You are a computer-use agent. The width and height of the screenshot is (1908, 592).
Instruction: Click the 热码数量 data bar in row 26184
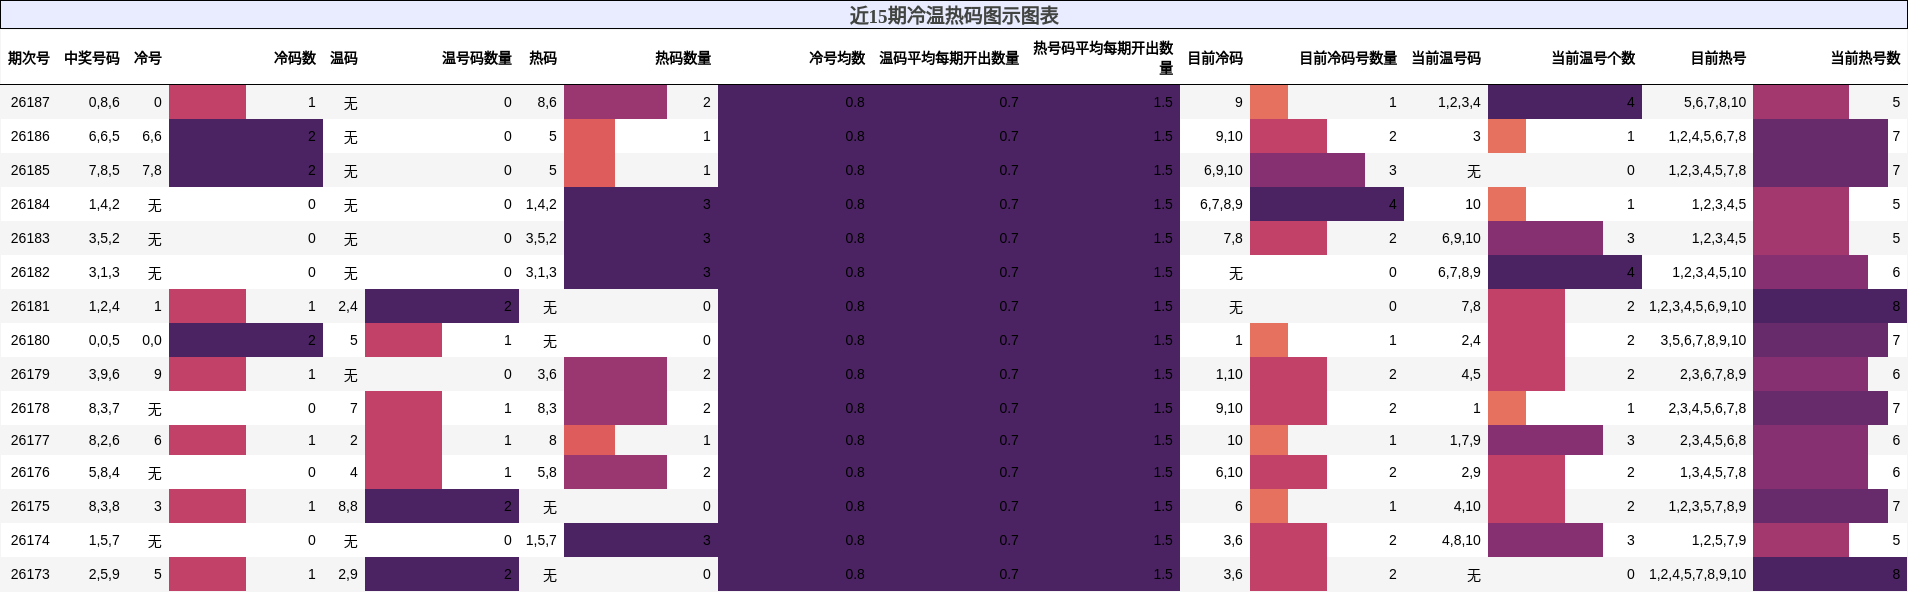[x=641, y=204]
